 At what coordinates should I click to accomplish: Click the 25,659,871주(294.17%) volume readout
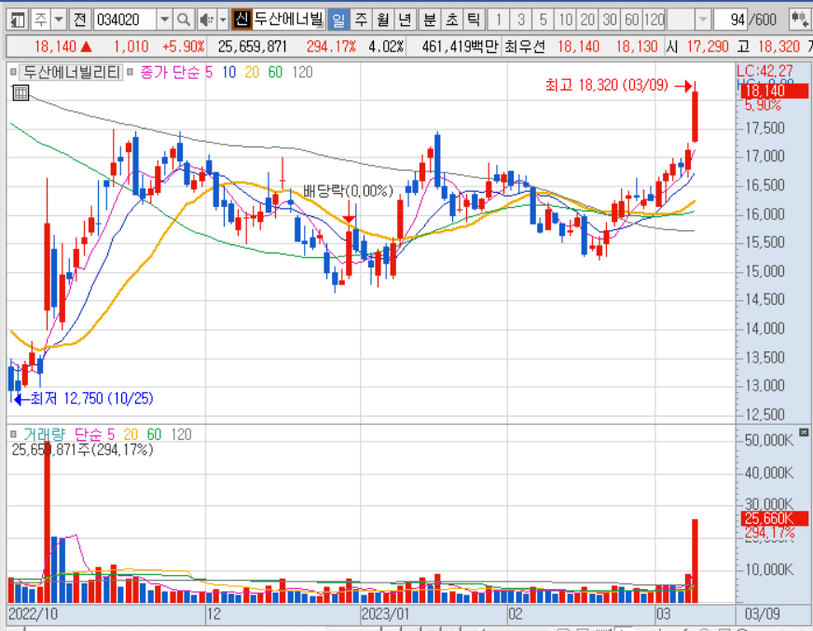tap(83, 450)
